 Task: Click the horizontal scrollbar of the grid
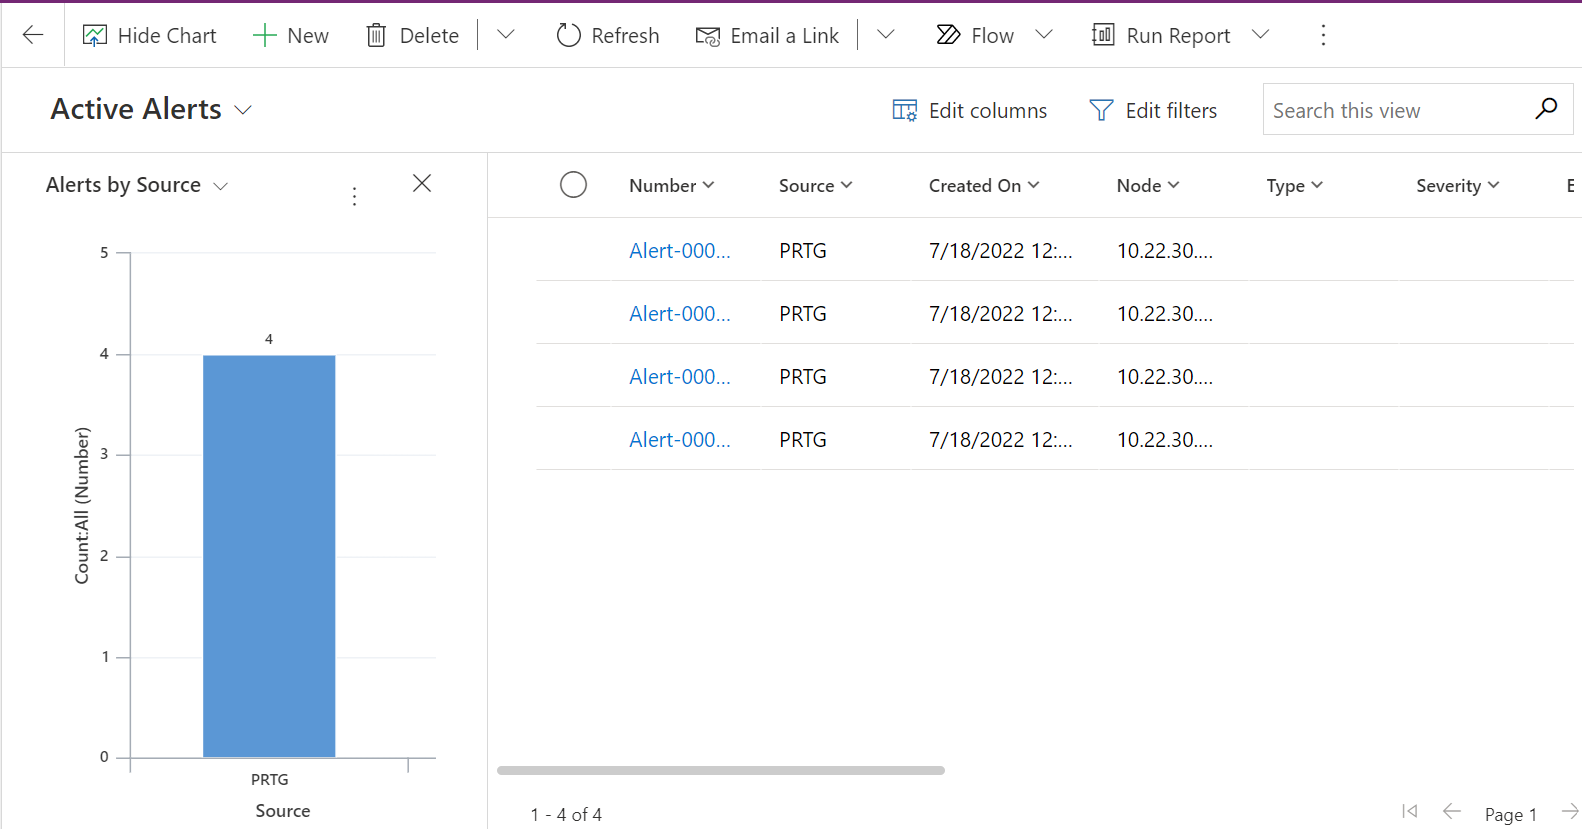pos(721,770)
